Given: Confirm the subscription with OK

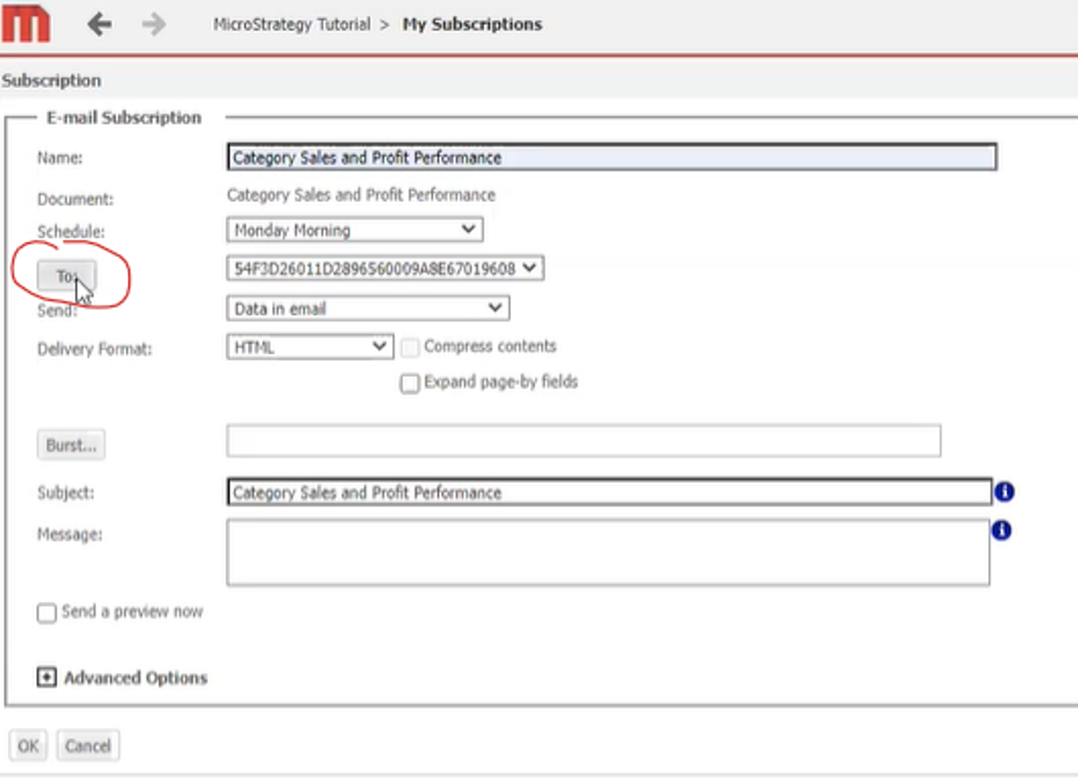Looking at the screenshot, I should click(x=27, y=745).
